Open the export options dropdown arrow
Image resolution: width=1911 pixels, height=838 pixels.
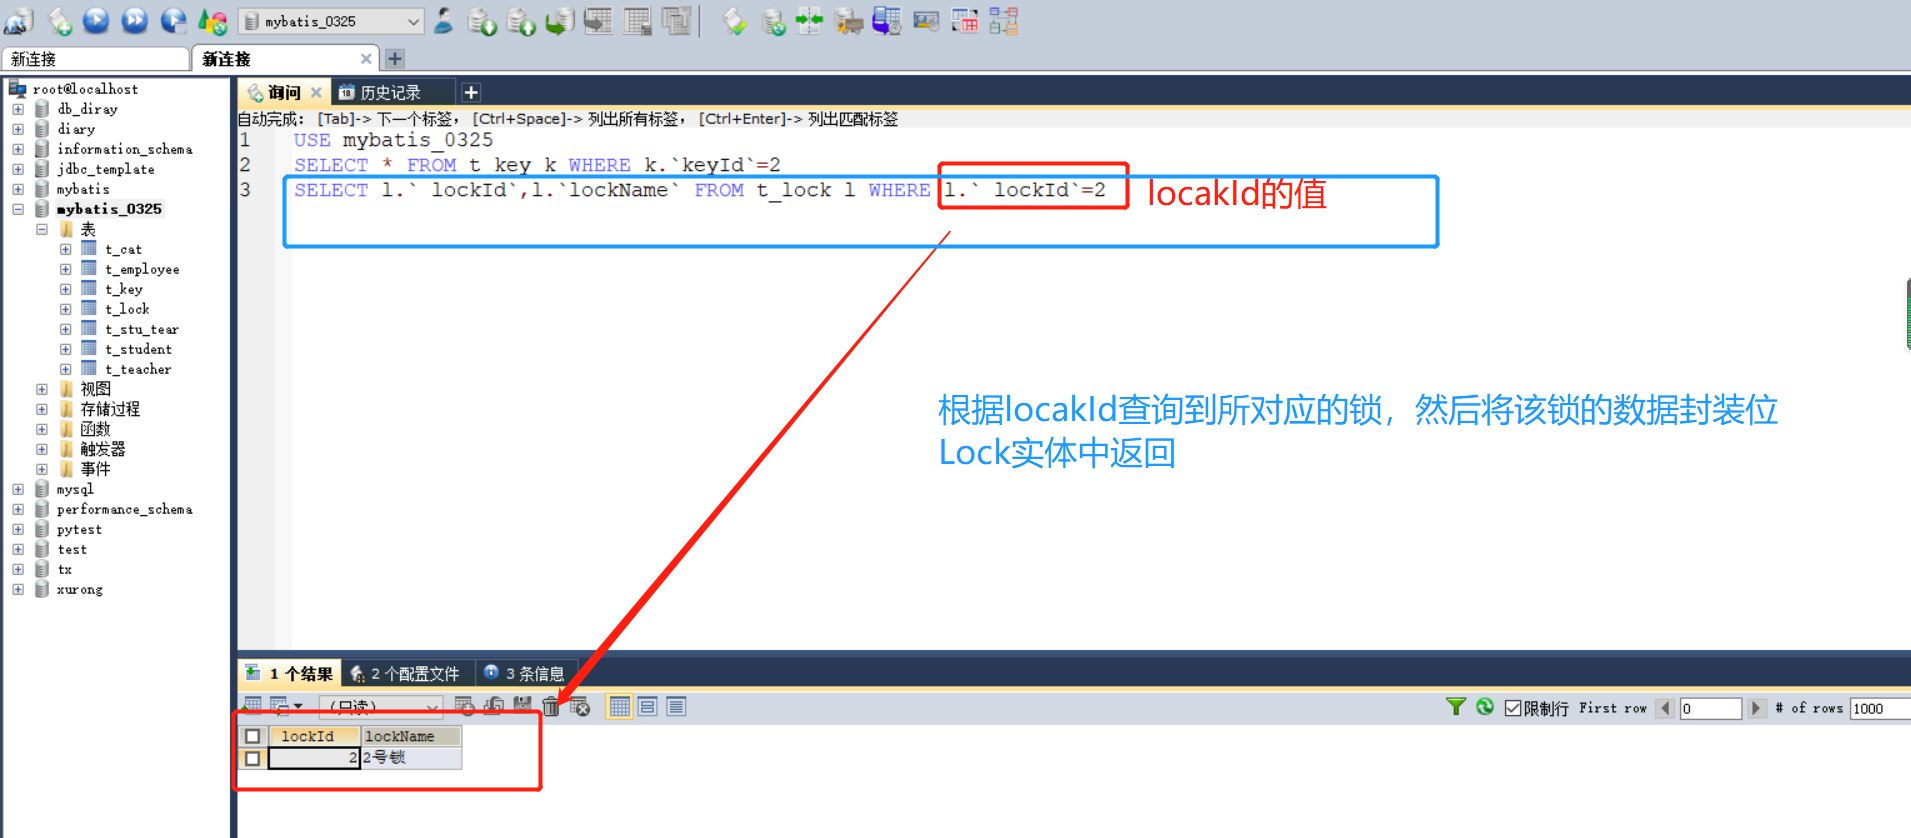pyautogui.click(x=298, y=706)
